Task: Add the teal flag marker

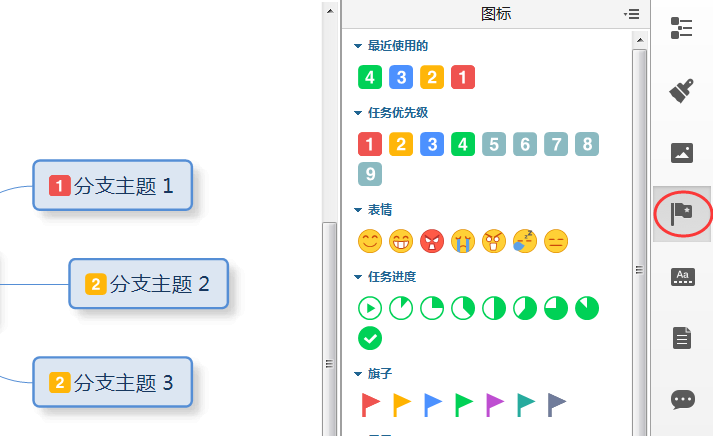Action: tap(526, 405)
